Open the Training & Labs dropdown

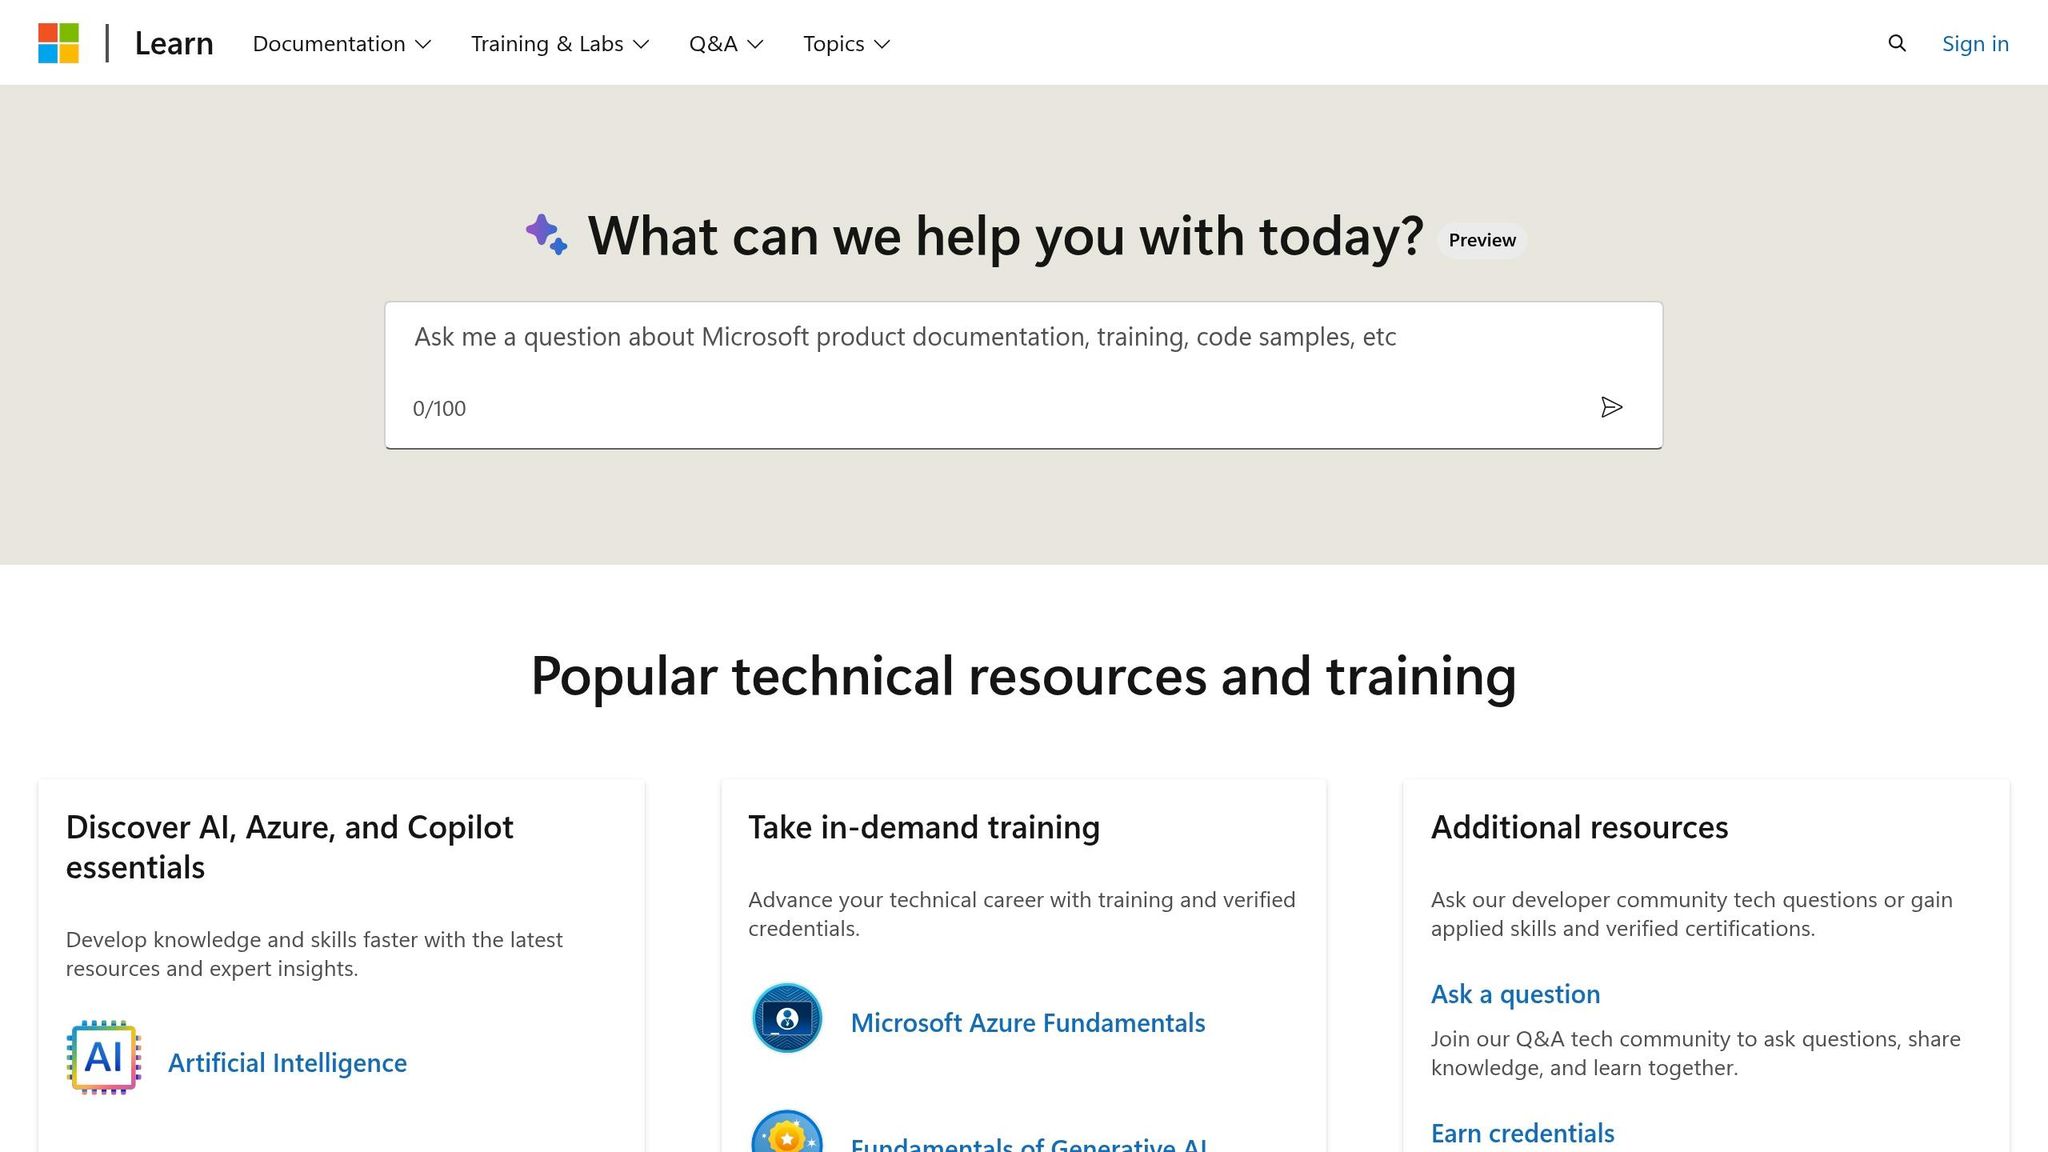pos(560,43)
